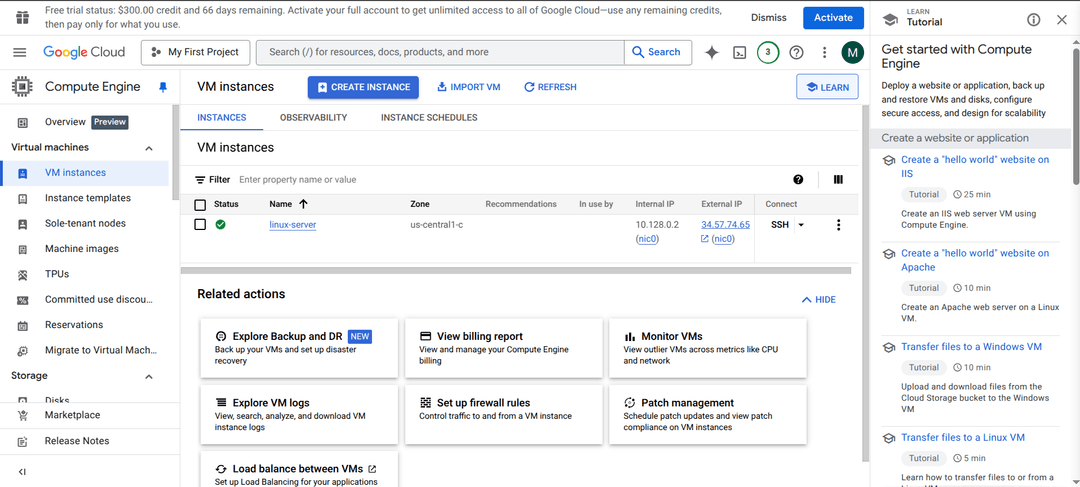Click the Marketplace cart icon
The width and height of the screenshot is (1080, 487).
click(23, 415)
